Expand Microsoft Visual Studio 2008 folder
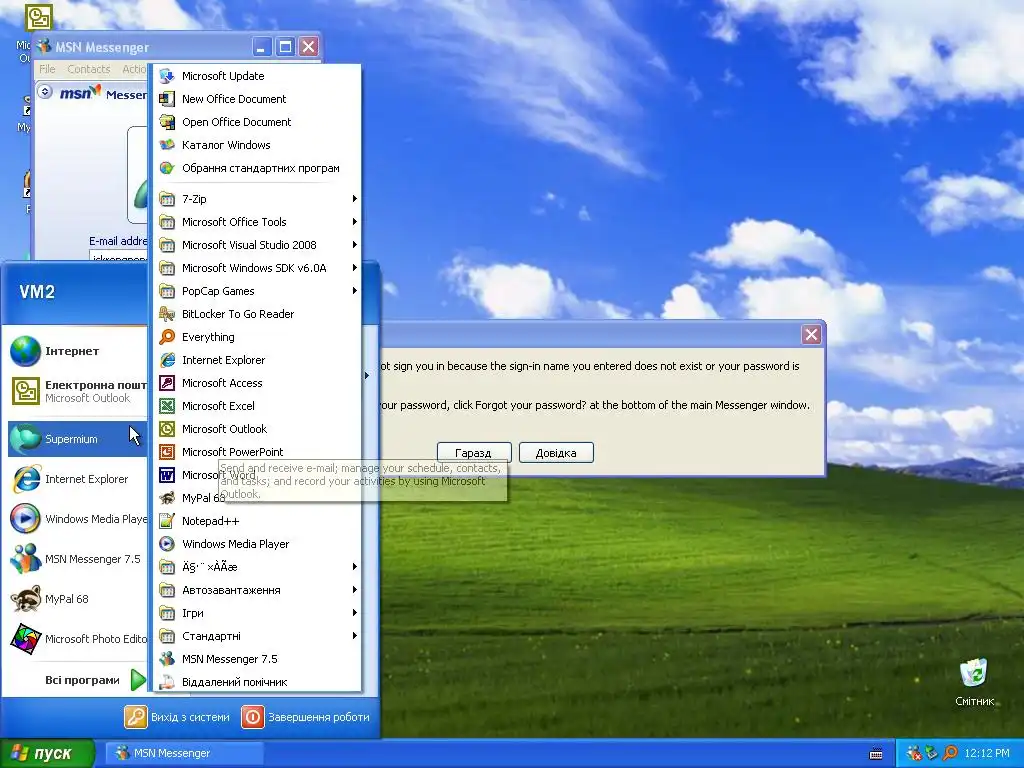This screenshot has width=1024, height=768. coord(258,245)
